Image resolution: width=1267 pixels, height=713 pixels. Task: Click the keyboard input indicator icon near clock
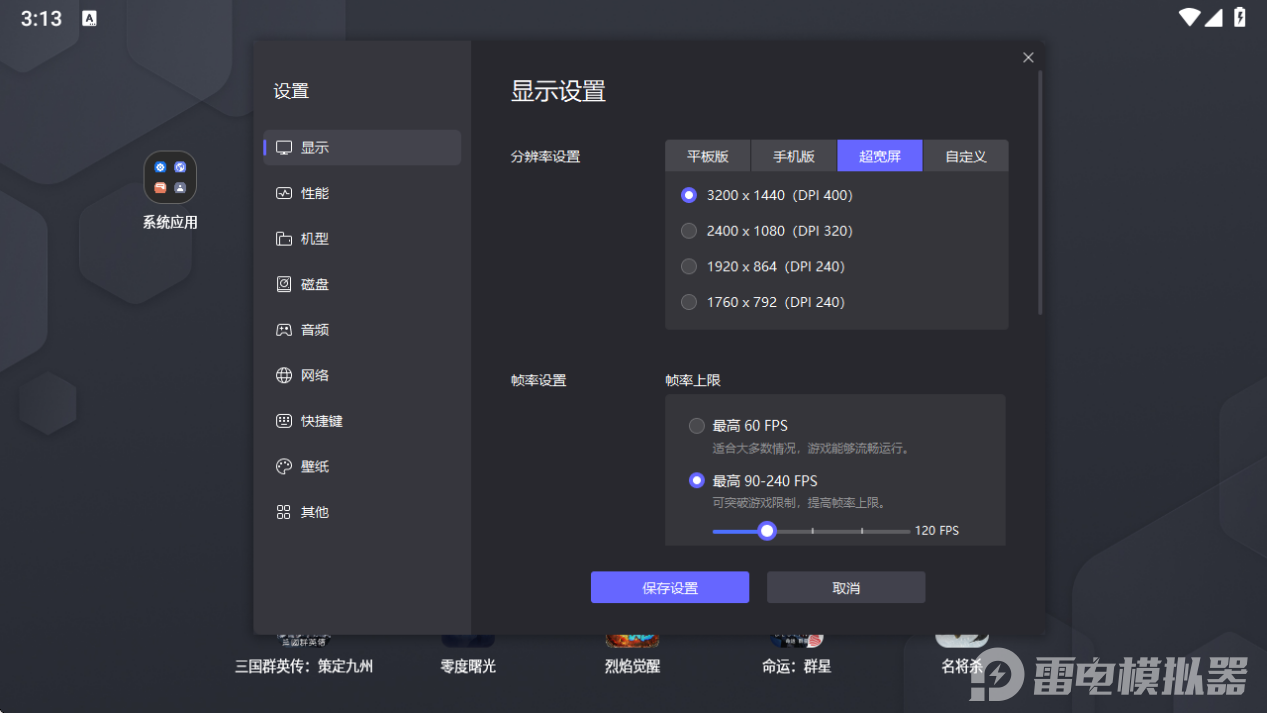(89, 18)
